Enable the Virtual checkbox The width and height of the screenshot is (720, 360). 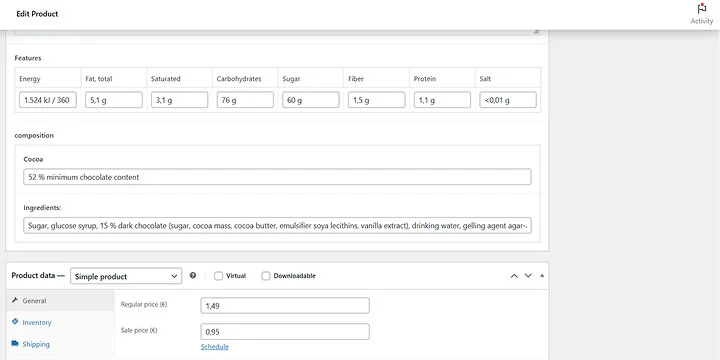coord(219,276)
